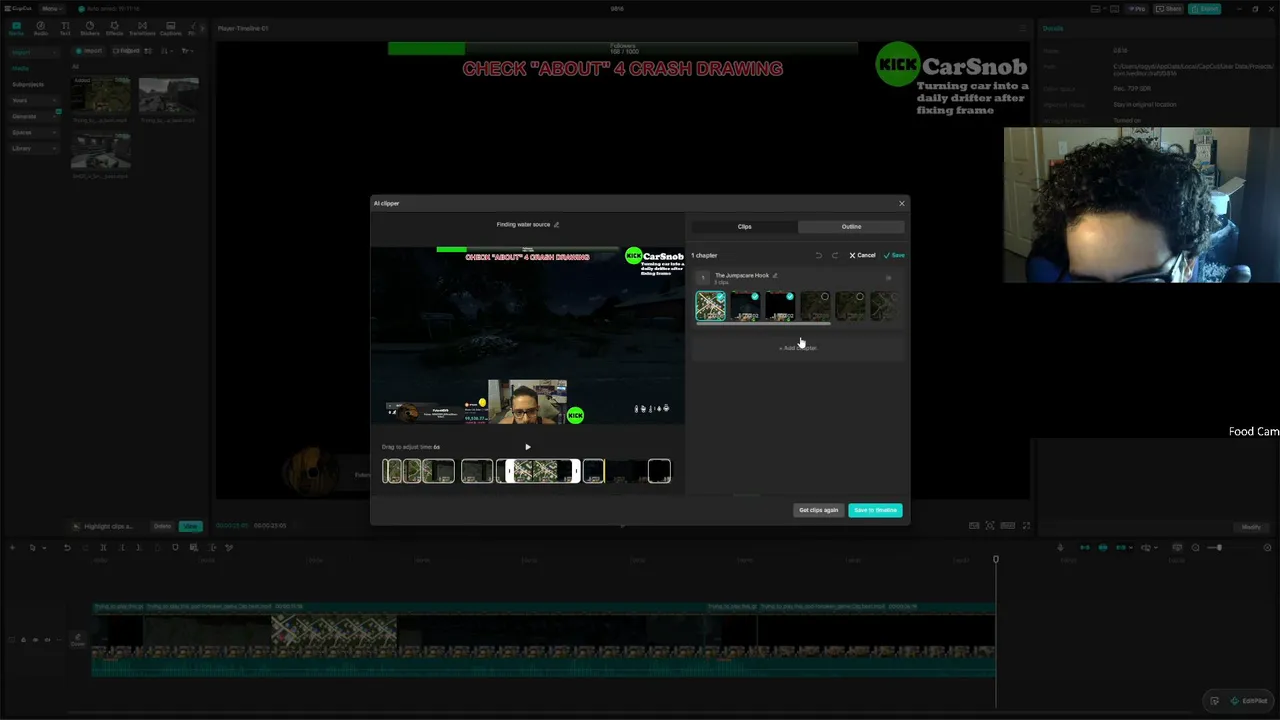Close the AI clipper dialog
This screenshot has width=1280, height=720.
click(x=901, y=203)
